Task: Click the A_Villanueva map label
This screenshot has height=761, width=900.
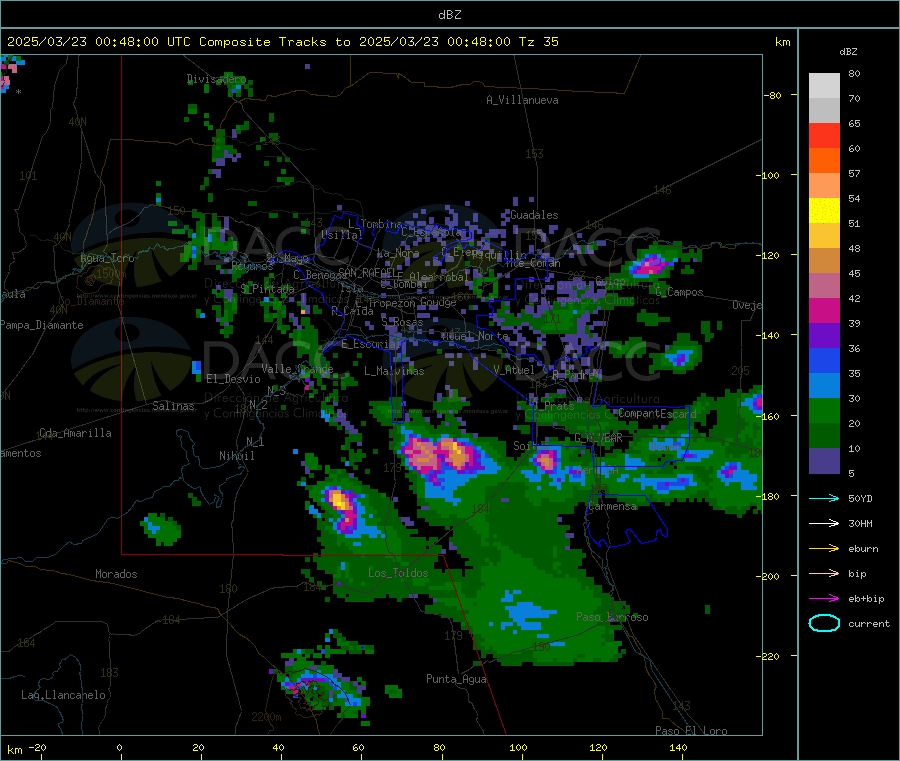Action: 522,100
